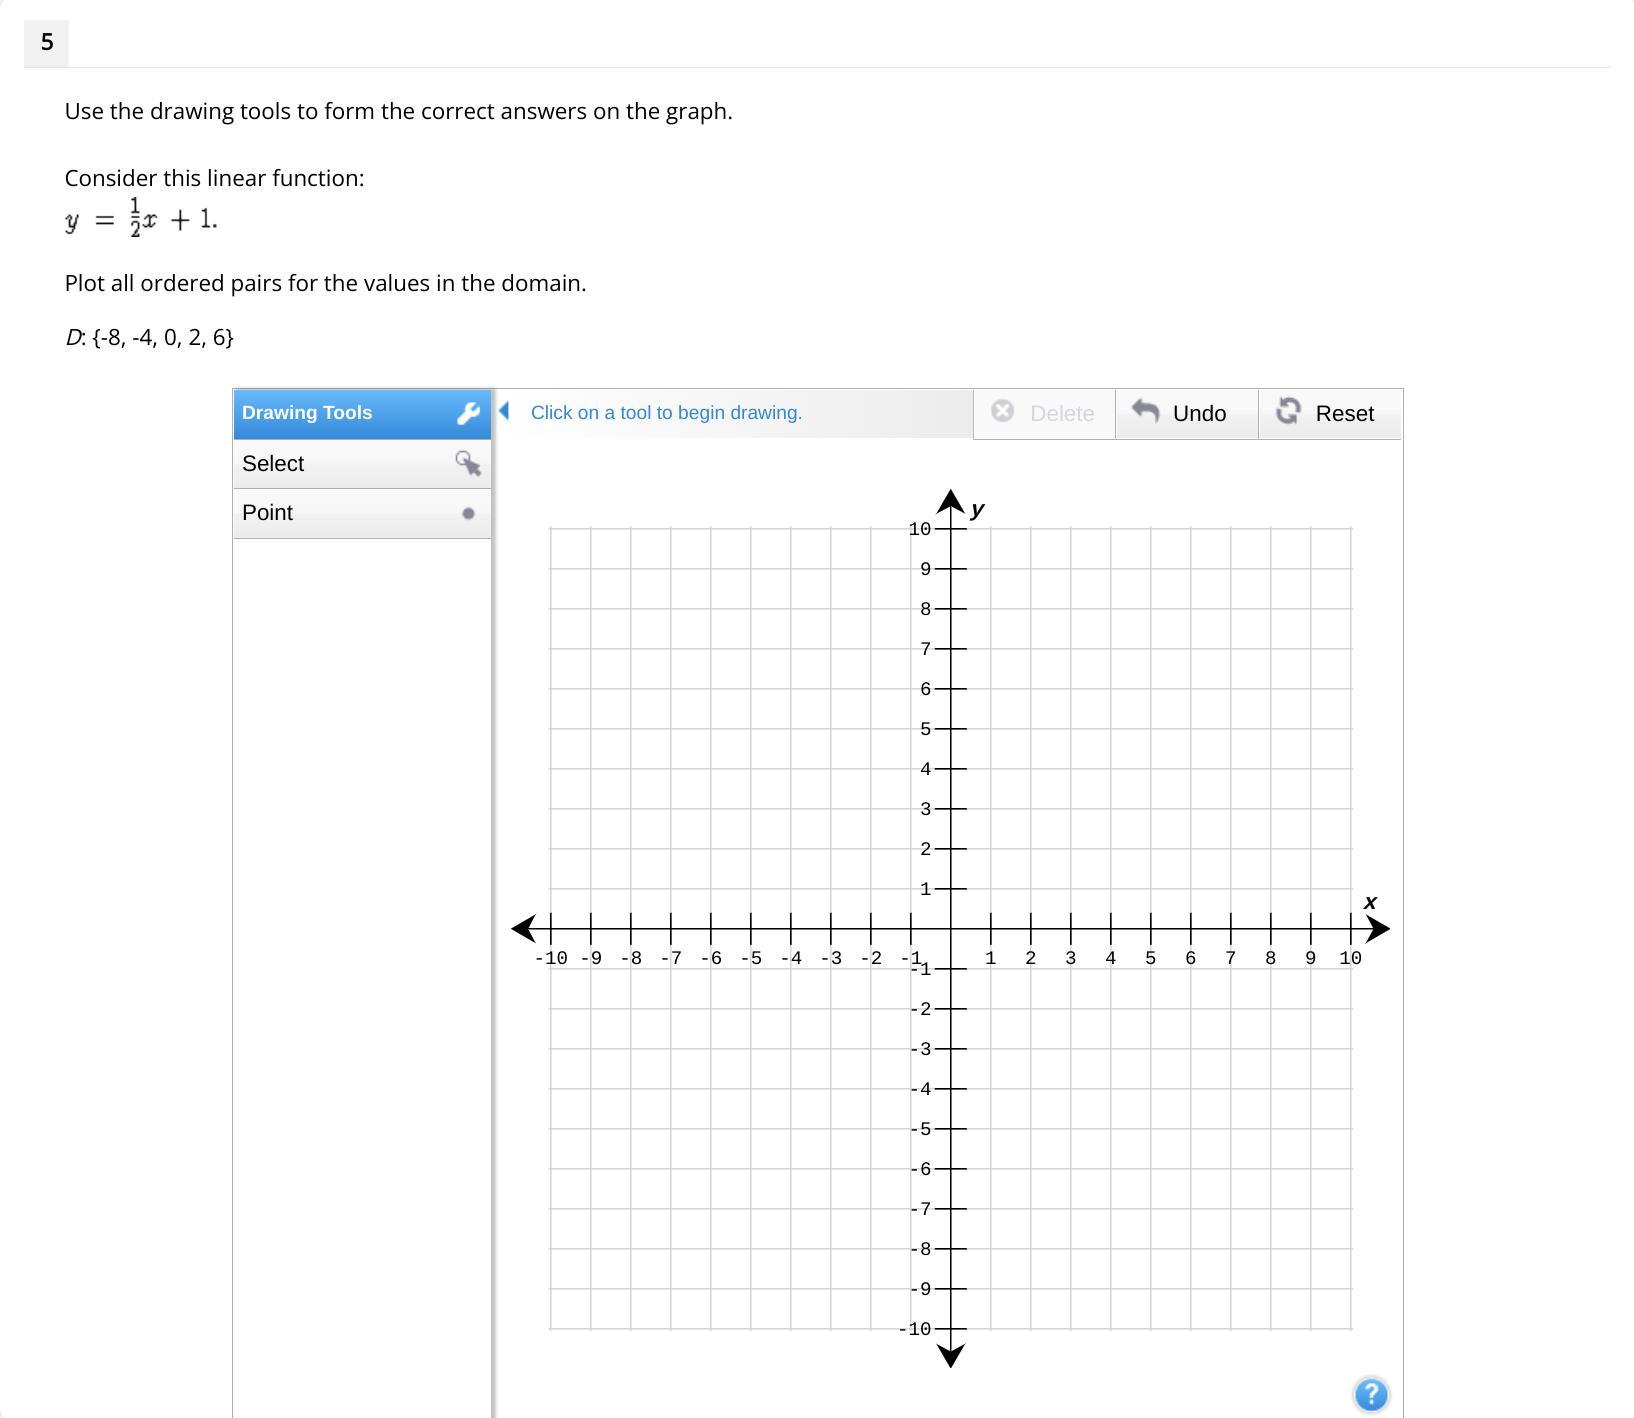Click the Reset button label
Screen dimensions: 1634x1418
click(1344, 414)
